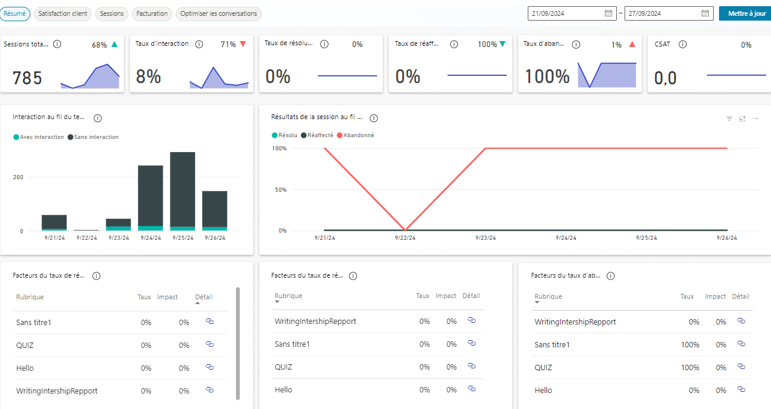
Task: Open detail link for Sans titre1 in abandon table
Action: [741, 344]
